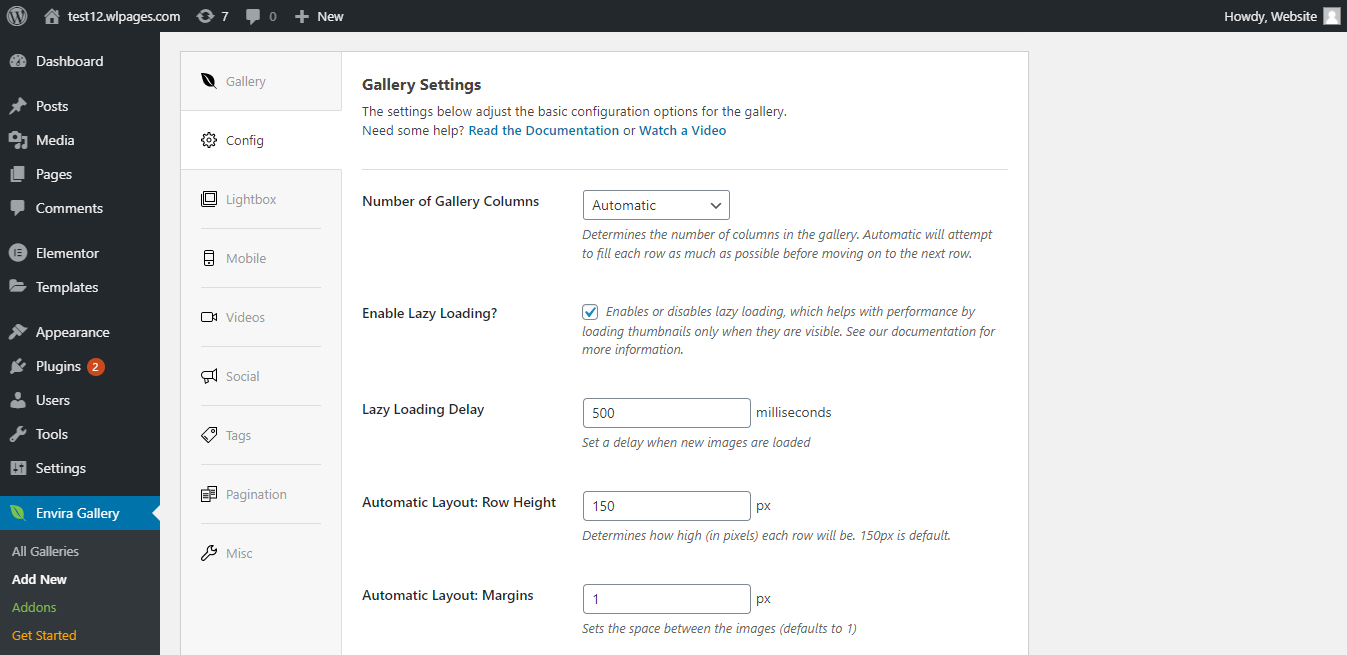The width and height of the screenshot is (1347, 655).
Task: Click the Appearance paintbrush icon
Action: click(18, 332)
